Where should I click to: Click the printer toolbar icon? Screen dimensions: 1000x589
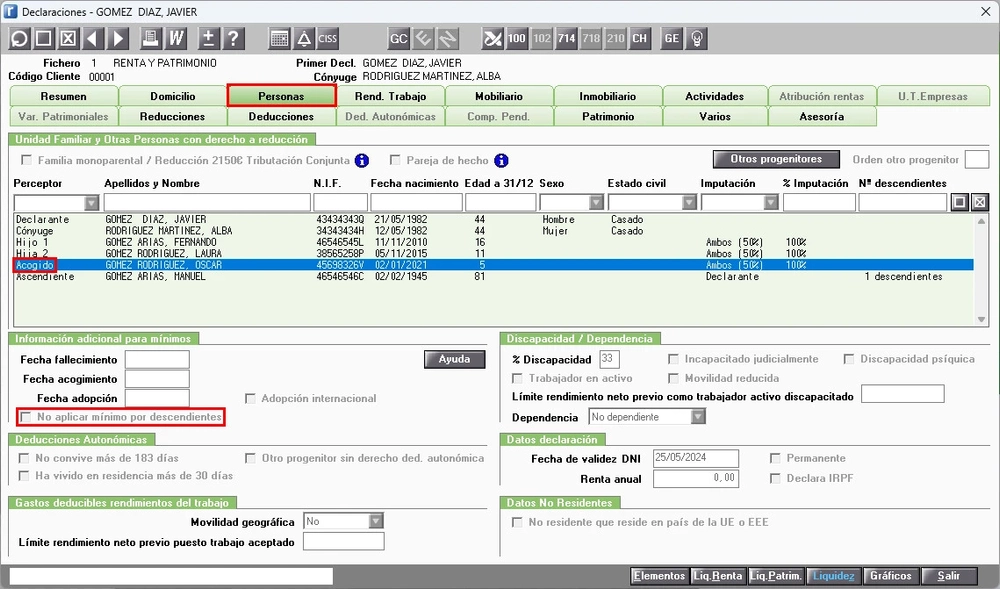point(151,39)
